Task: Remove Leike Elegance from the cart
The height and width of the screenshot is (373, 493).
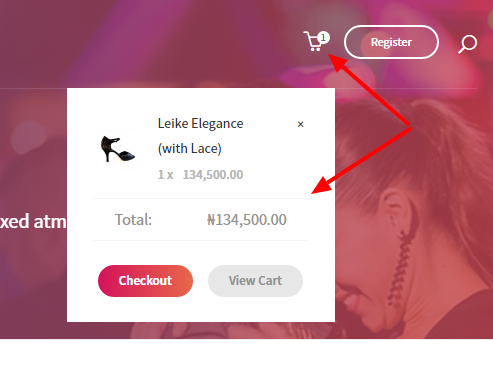Action: coord(300,124)
